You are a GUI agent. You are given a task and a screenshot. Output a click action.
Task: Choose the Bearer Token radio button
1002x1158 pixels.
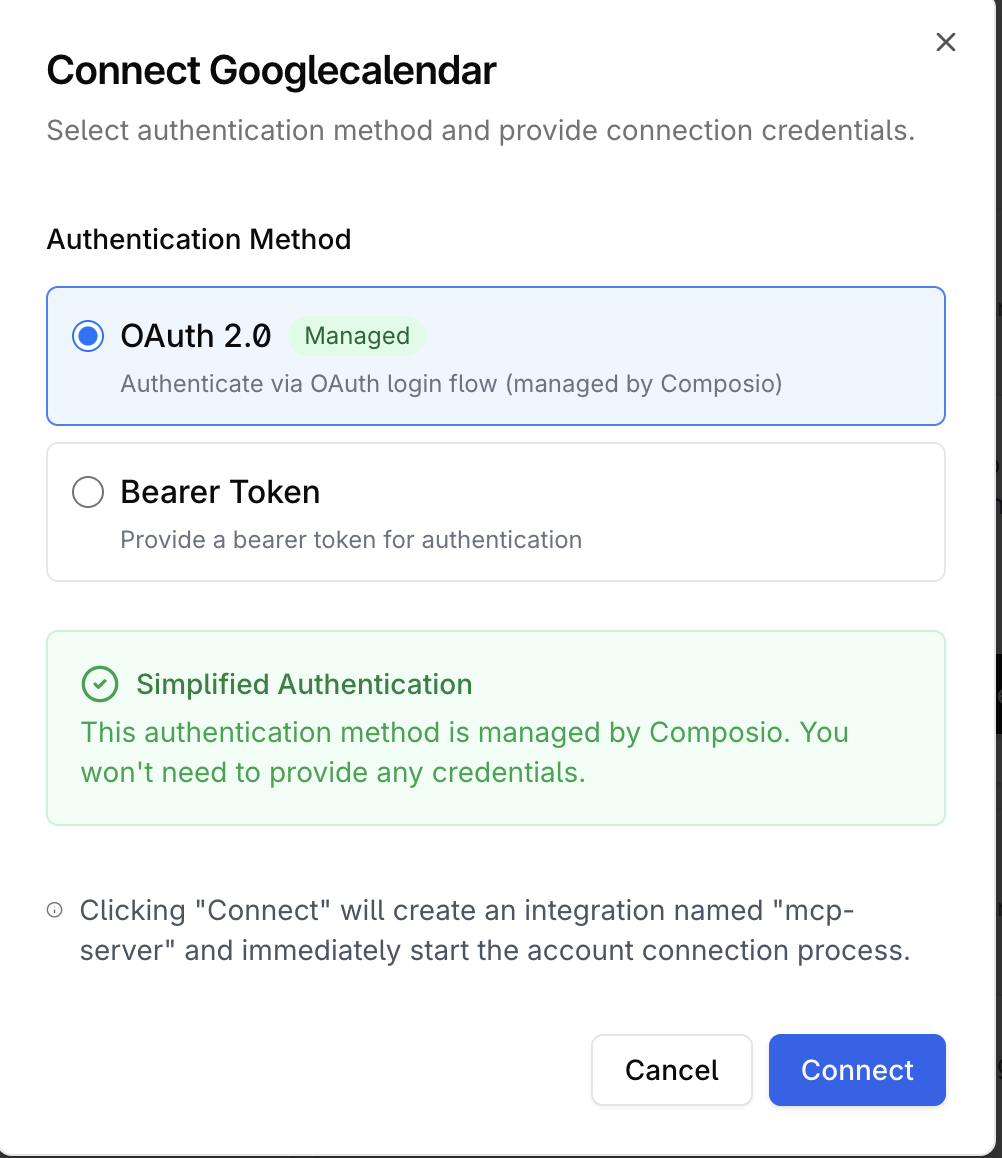tap(88, 492)
